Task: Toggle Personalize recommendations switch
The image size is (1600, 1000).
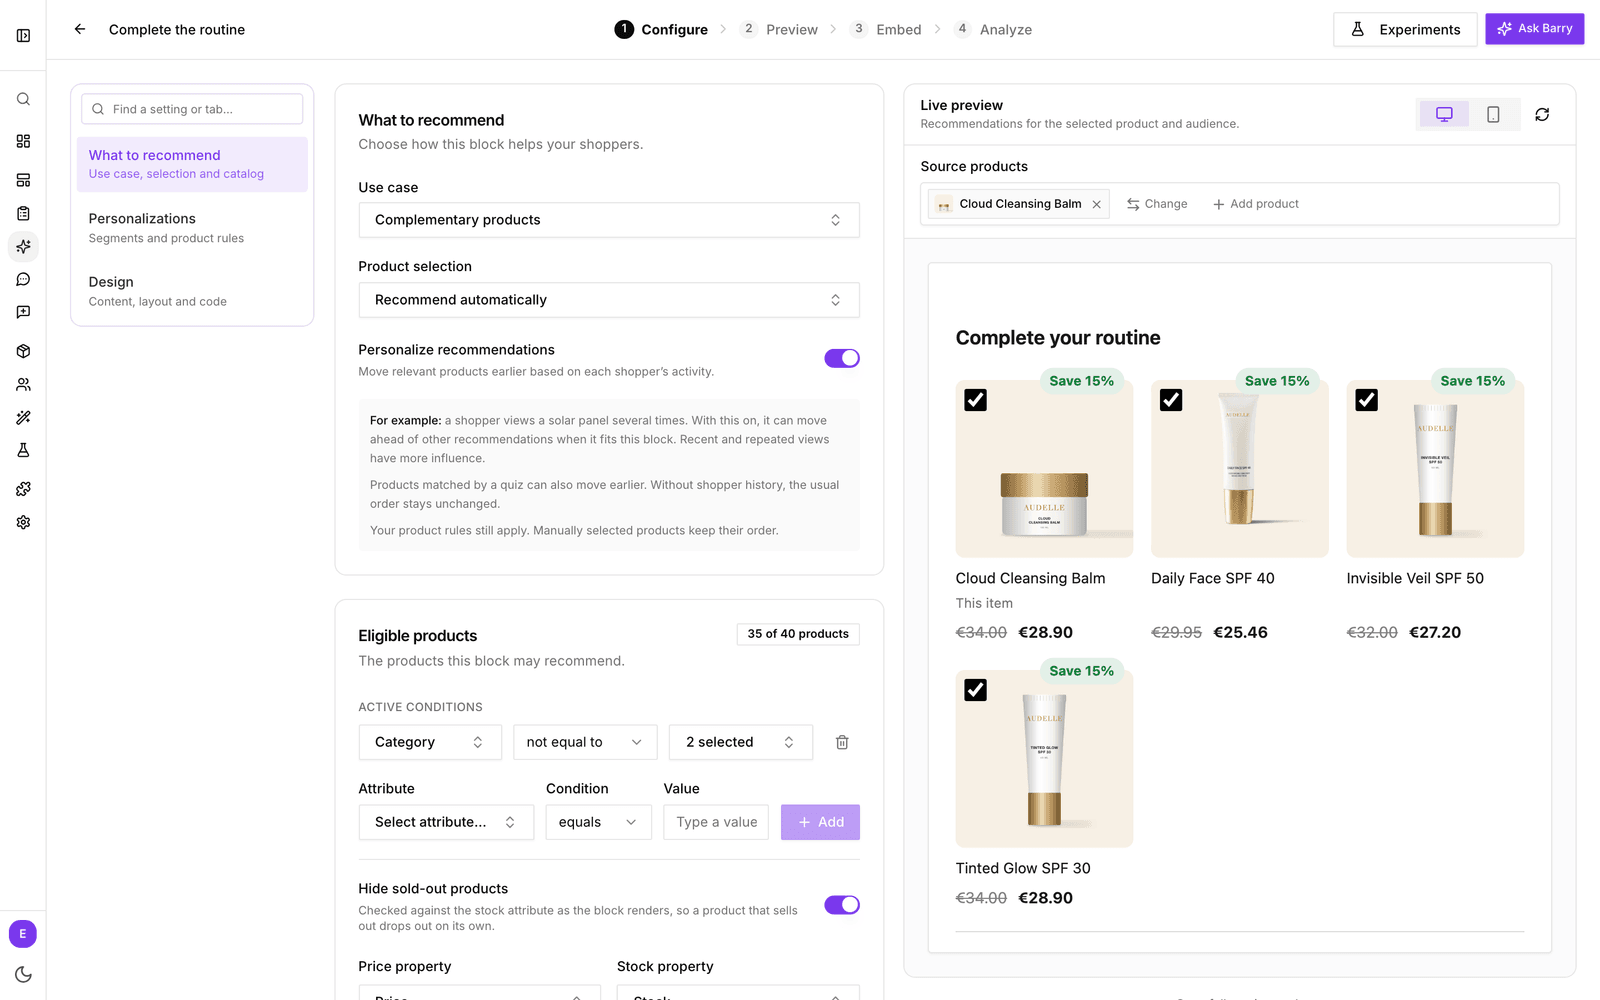Action: [x=842, y=358]
